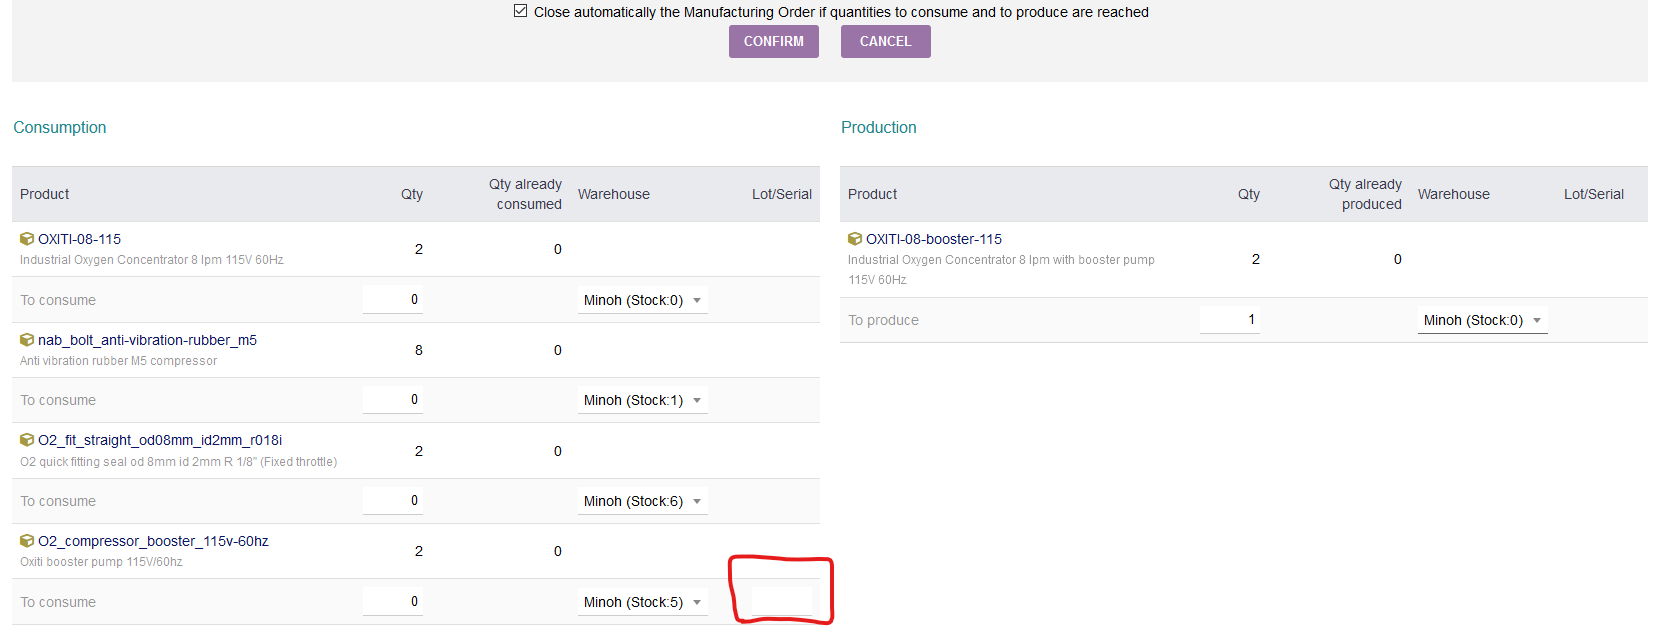The width and height of the screenshot is (1677, 630).
Task: Open the Minoh (Stock:6) warehouse dropdown
Action: coord(642,501)
